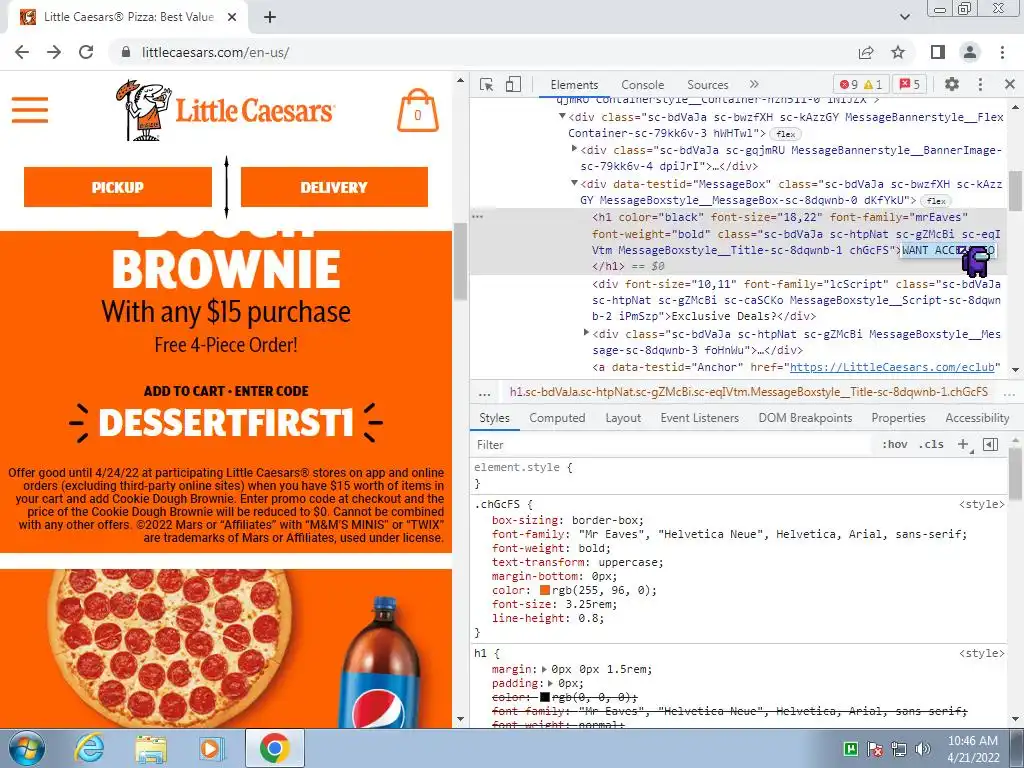Open DevTools customize three-dot menu

pos(980,84)
